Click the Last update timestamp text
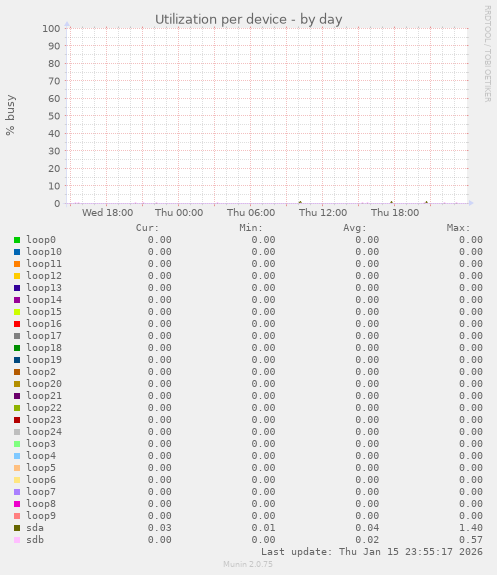This screenshot has width=497, height=575. (372, 552)
